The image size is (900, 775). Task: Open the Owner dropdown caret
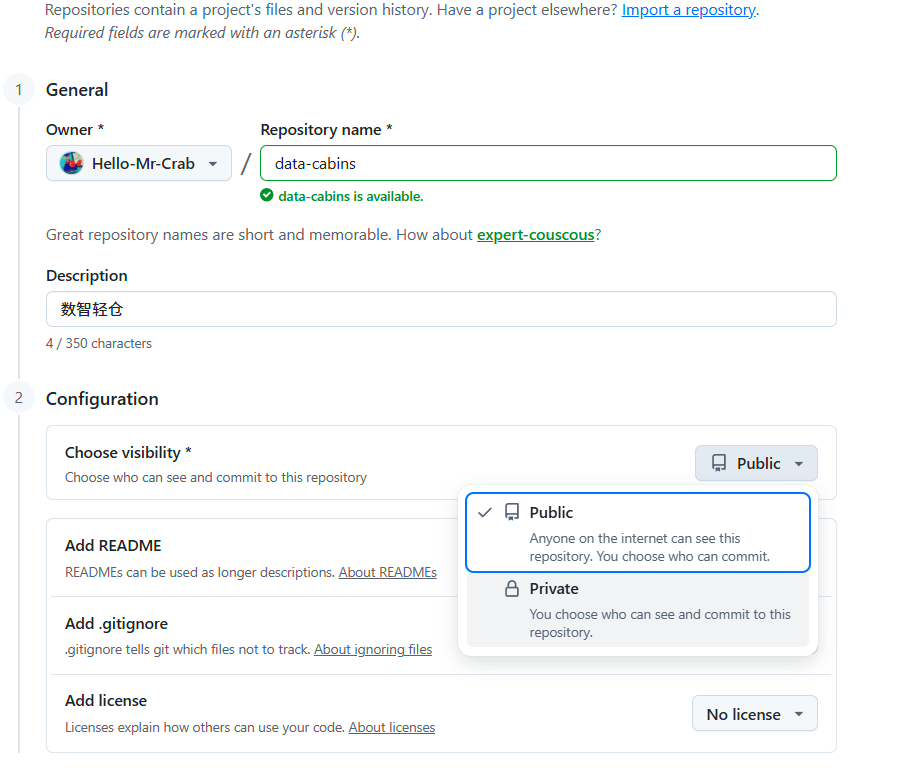tap(213, 164)
